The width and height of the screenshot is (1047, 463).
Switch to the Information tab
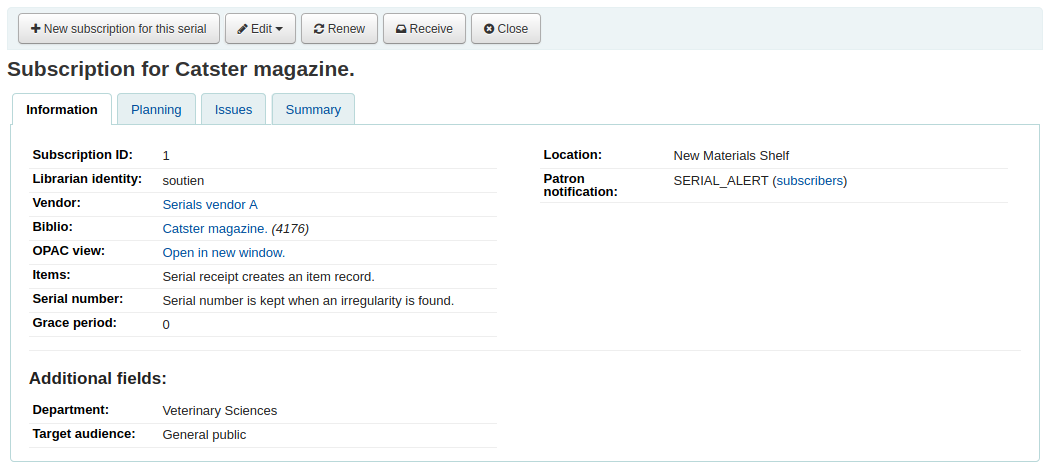pos(62,110)
